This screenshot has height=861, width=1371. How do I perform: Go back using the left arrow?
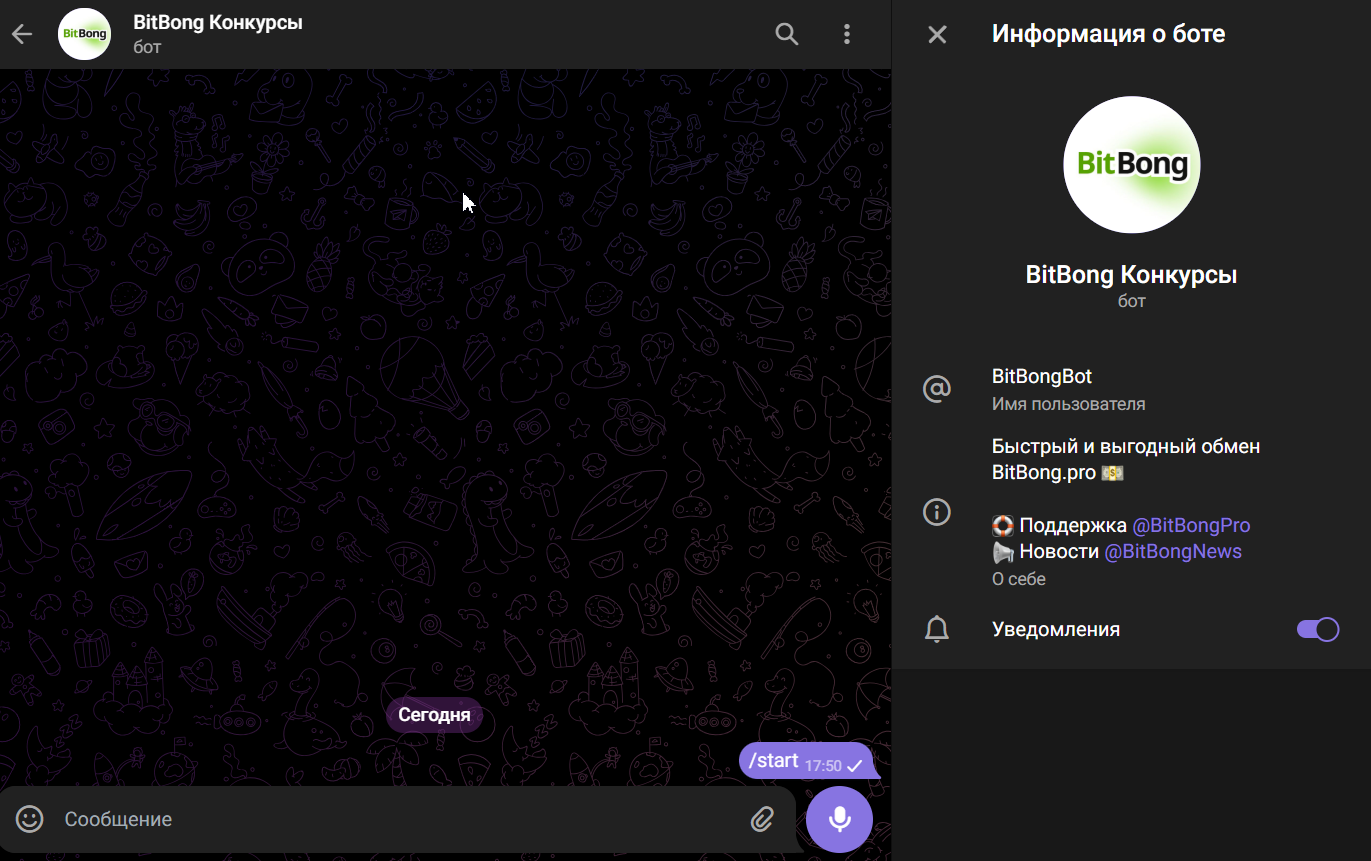click(22, 34)
